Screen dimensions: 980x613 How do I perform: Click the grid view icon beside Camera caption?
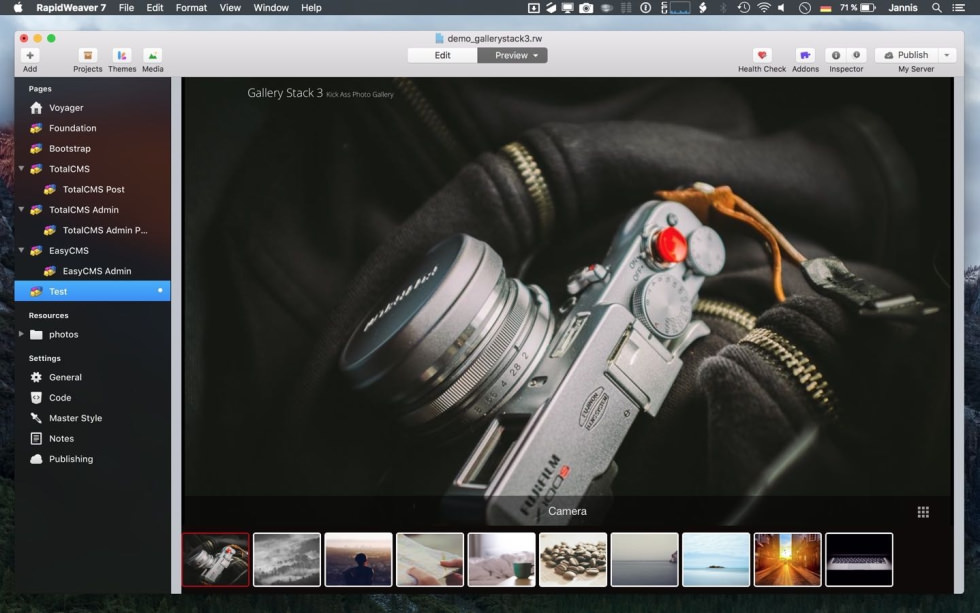coord(923,512)
